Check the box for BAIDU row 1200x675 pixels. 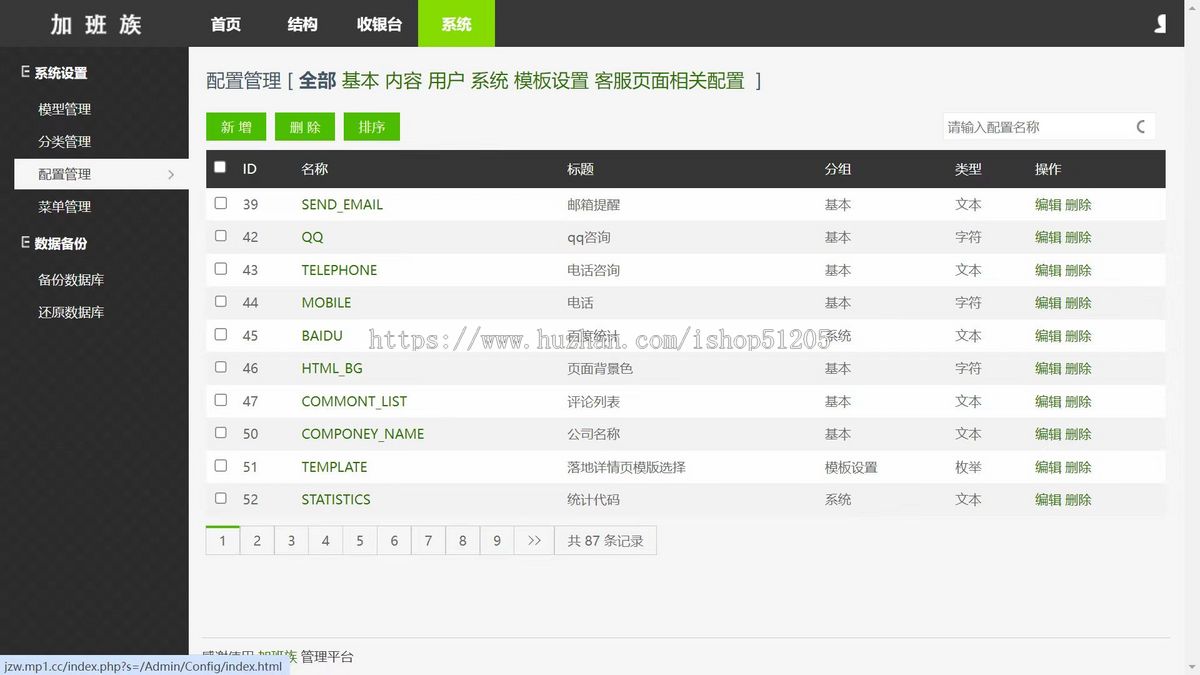tap(220, 334)
